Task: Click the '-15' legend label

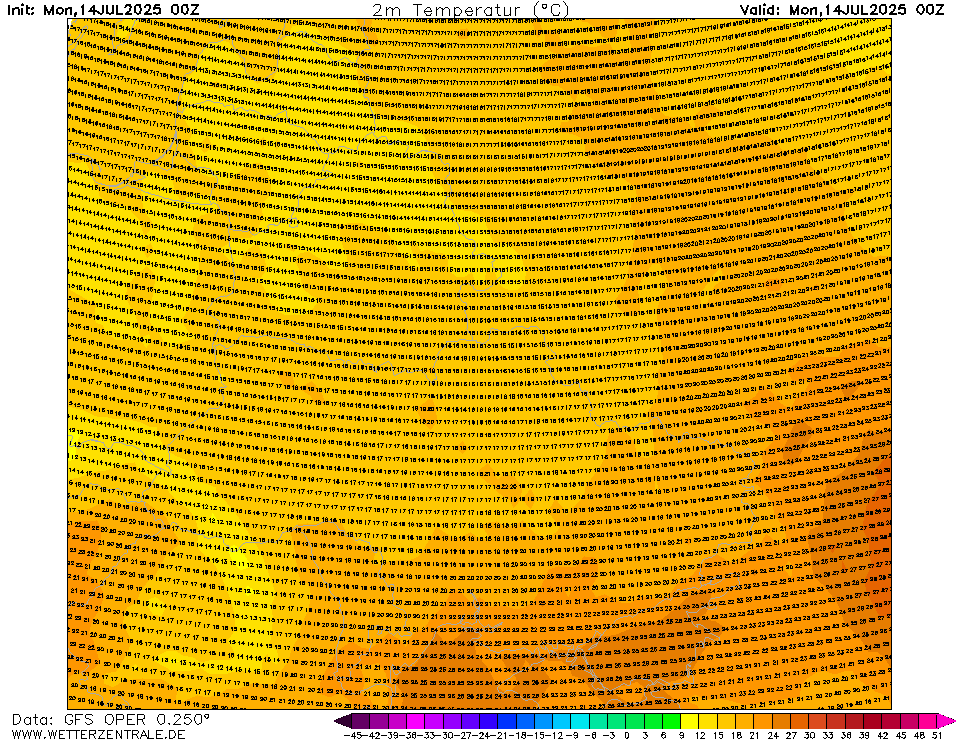Action: coord(535,735)
